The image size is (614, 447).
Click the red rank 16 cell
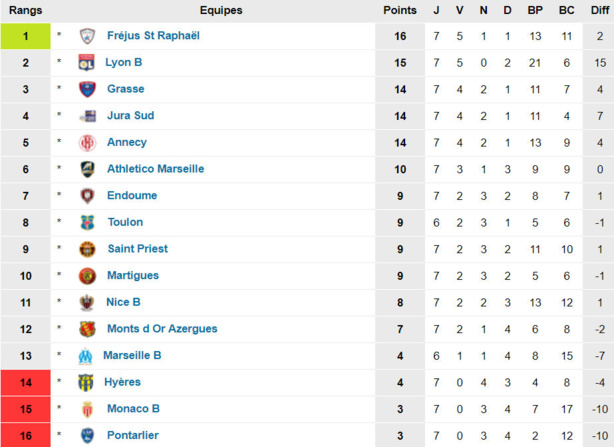coord(25,435)
